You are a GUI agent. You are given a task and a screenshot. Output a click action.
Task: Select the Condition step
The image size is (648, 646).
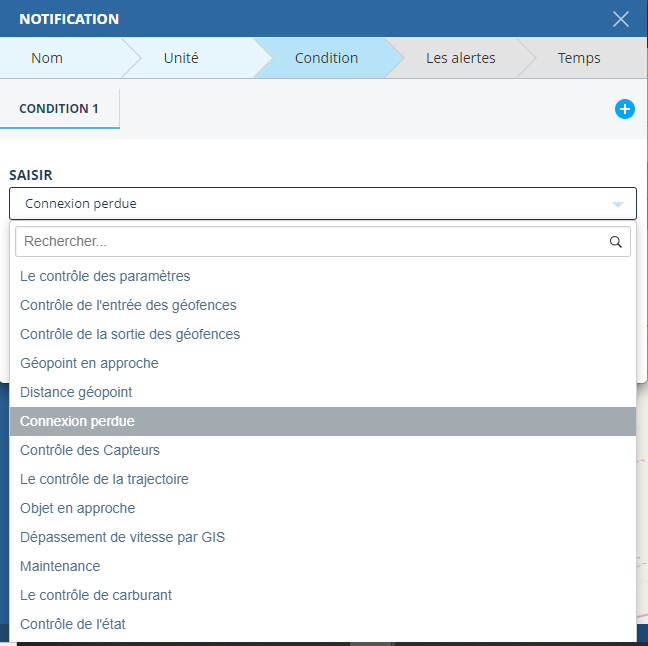326,58
